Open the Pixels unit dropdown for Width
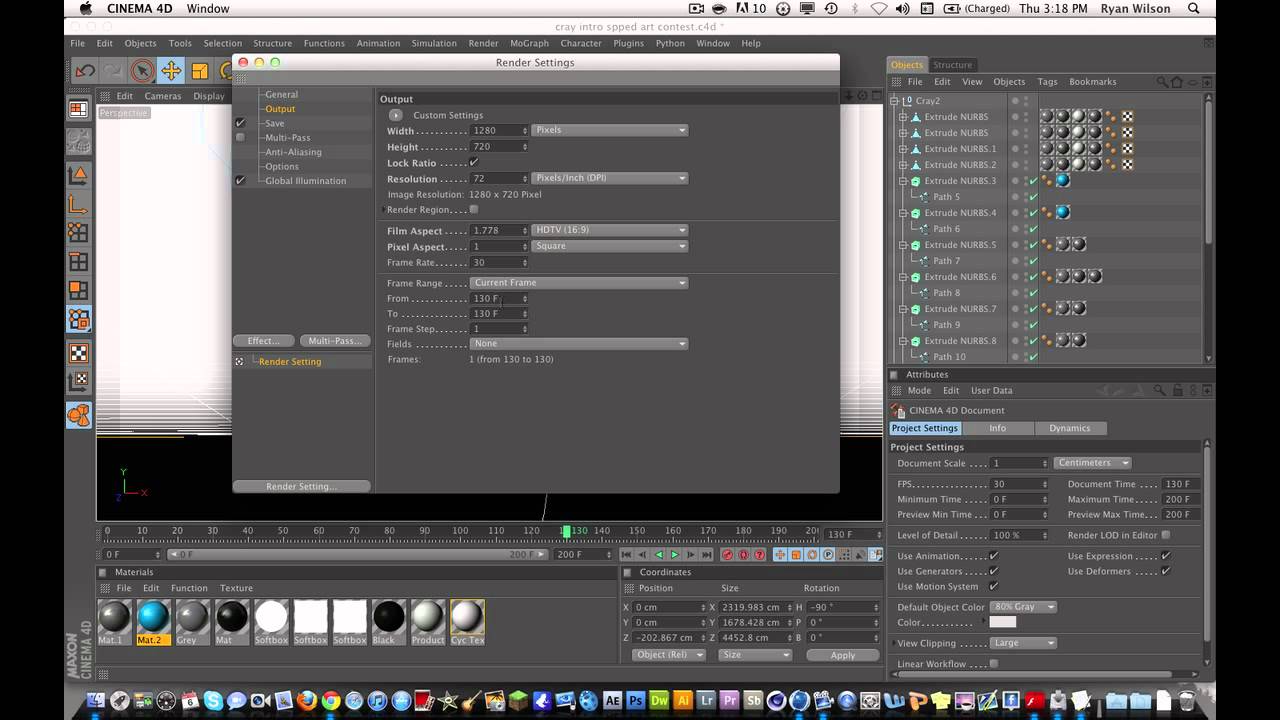The width and height of the screenshot is (1280, 720). [x=610, y=130]
